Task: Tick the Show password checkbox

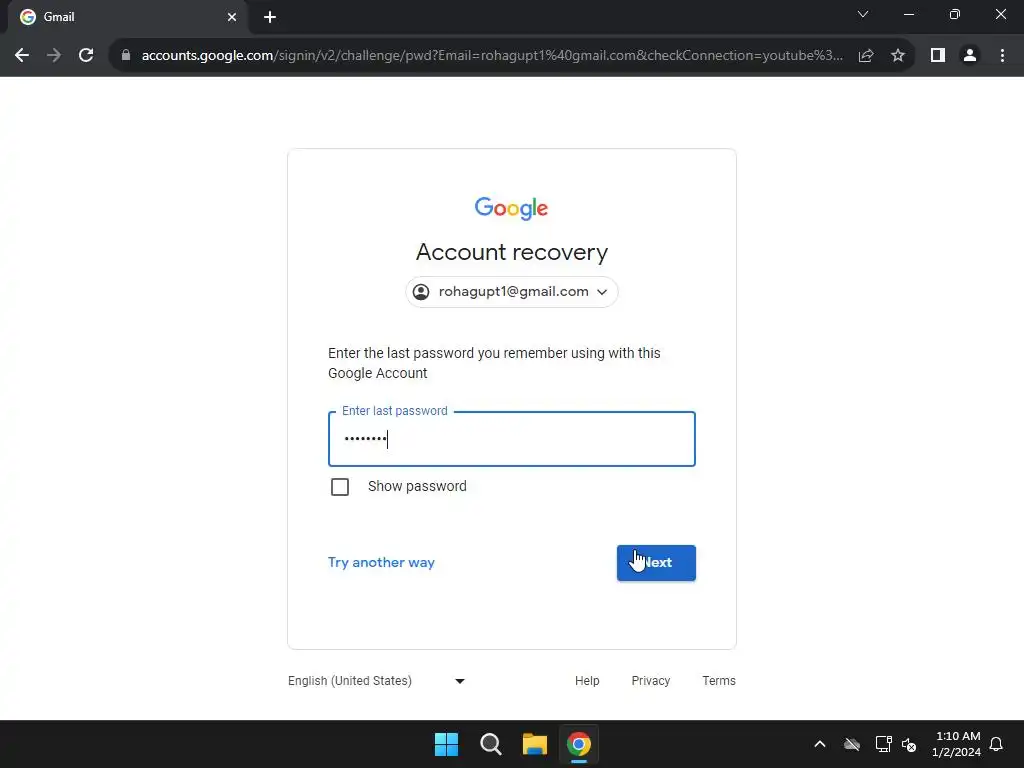Action: coord(340,487)
